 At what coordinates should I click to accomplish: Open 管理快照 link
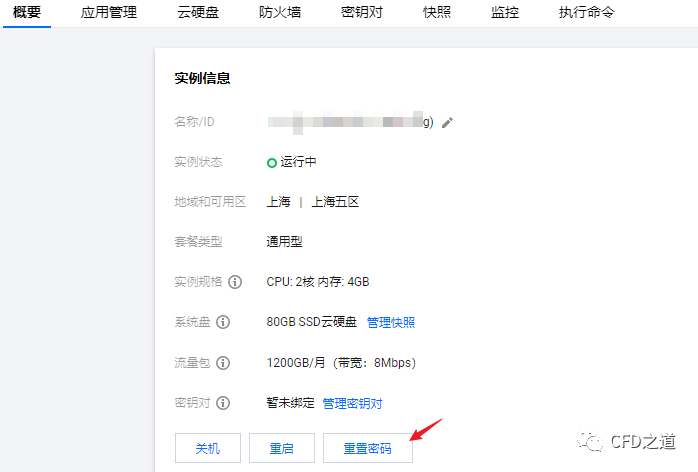391,322
